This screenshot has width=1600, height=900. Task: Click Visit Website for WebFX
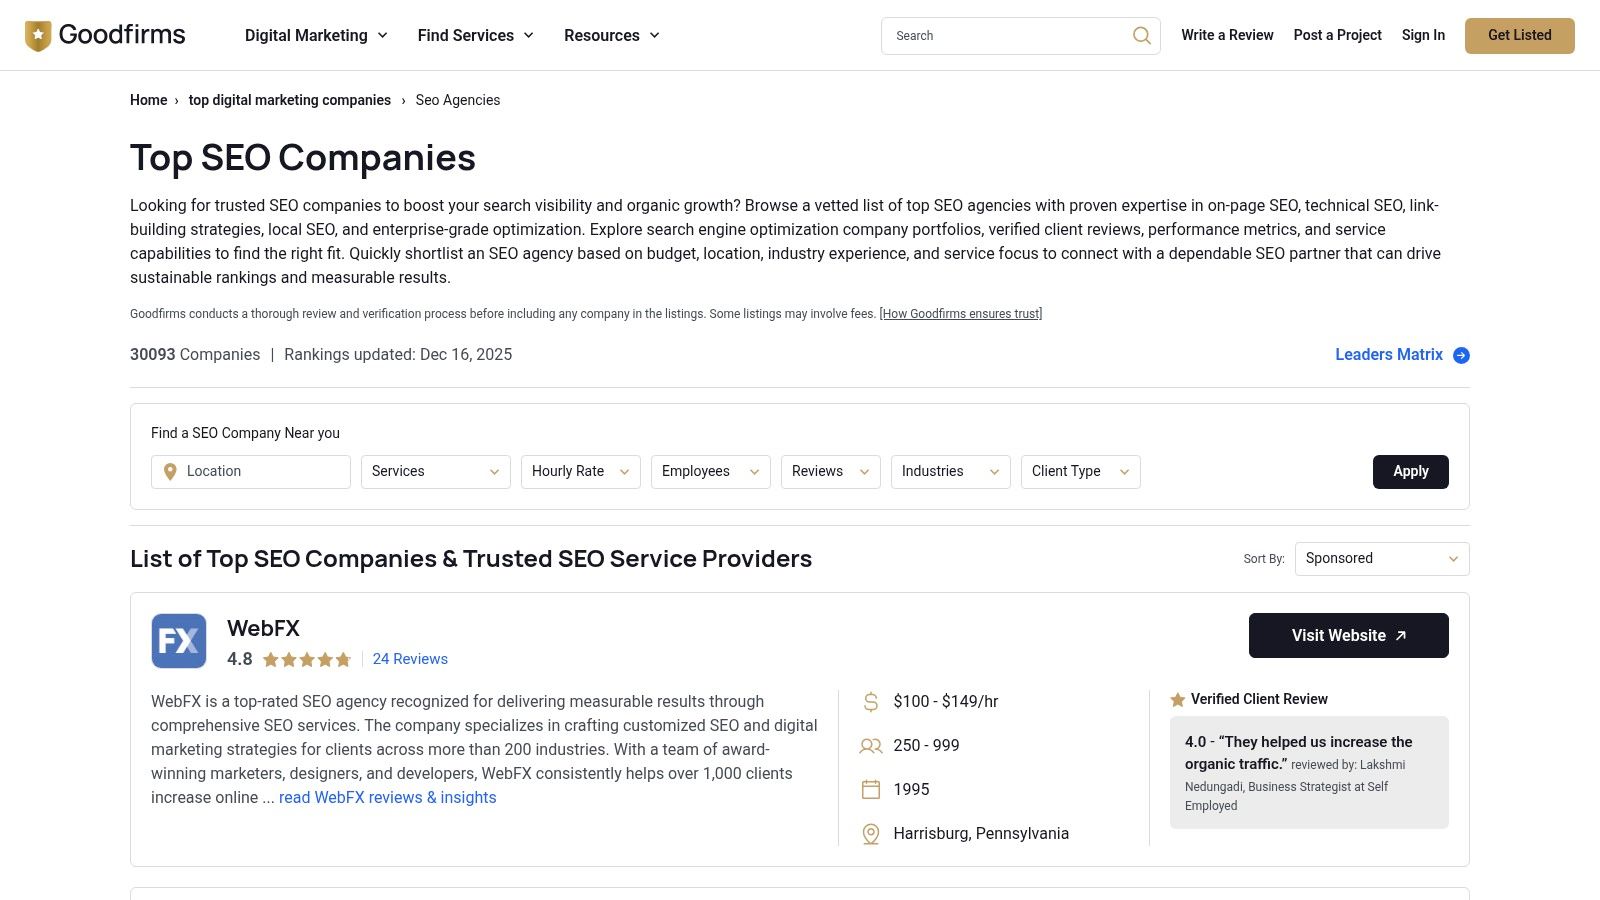(1349, 636)
